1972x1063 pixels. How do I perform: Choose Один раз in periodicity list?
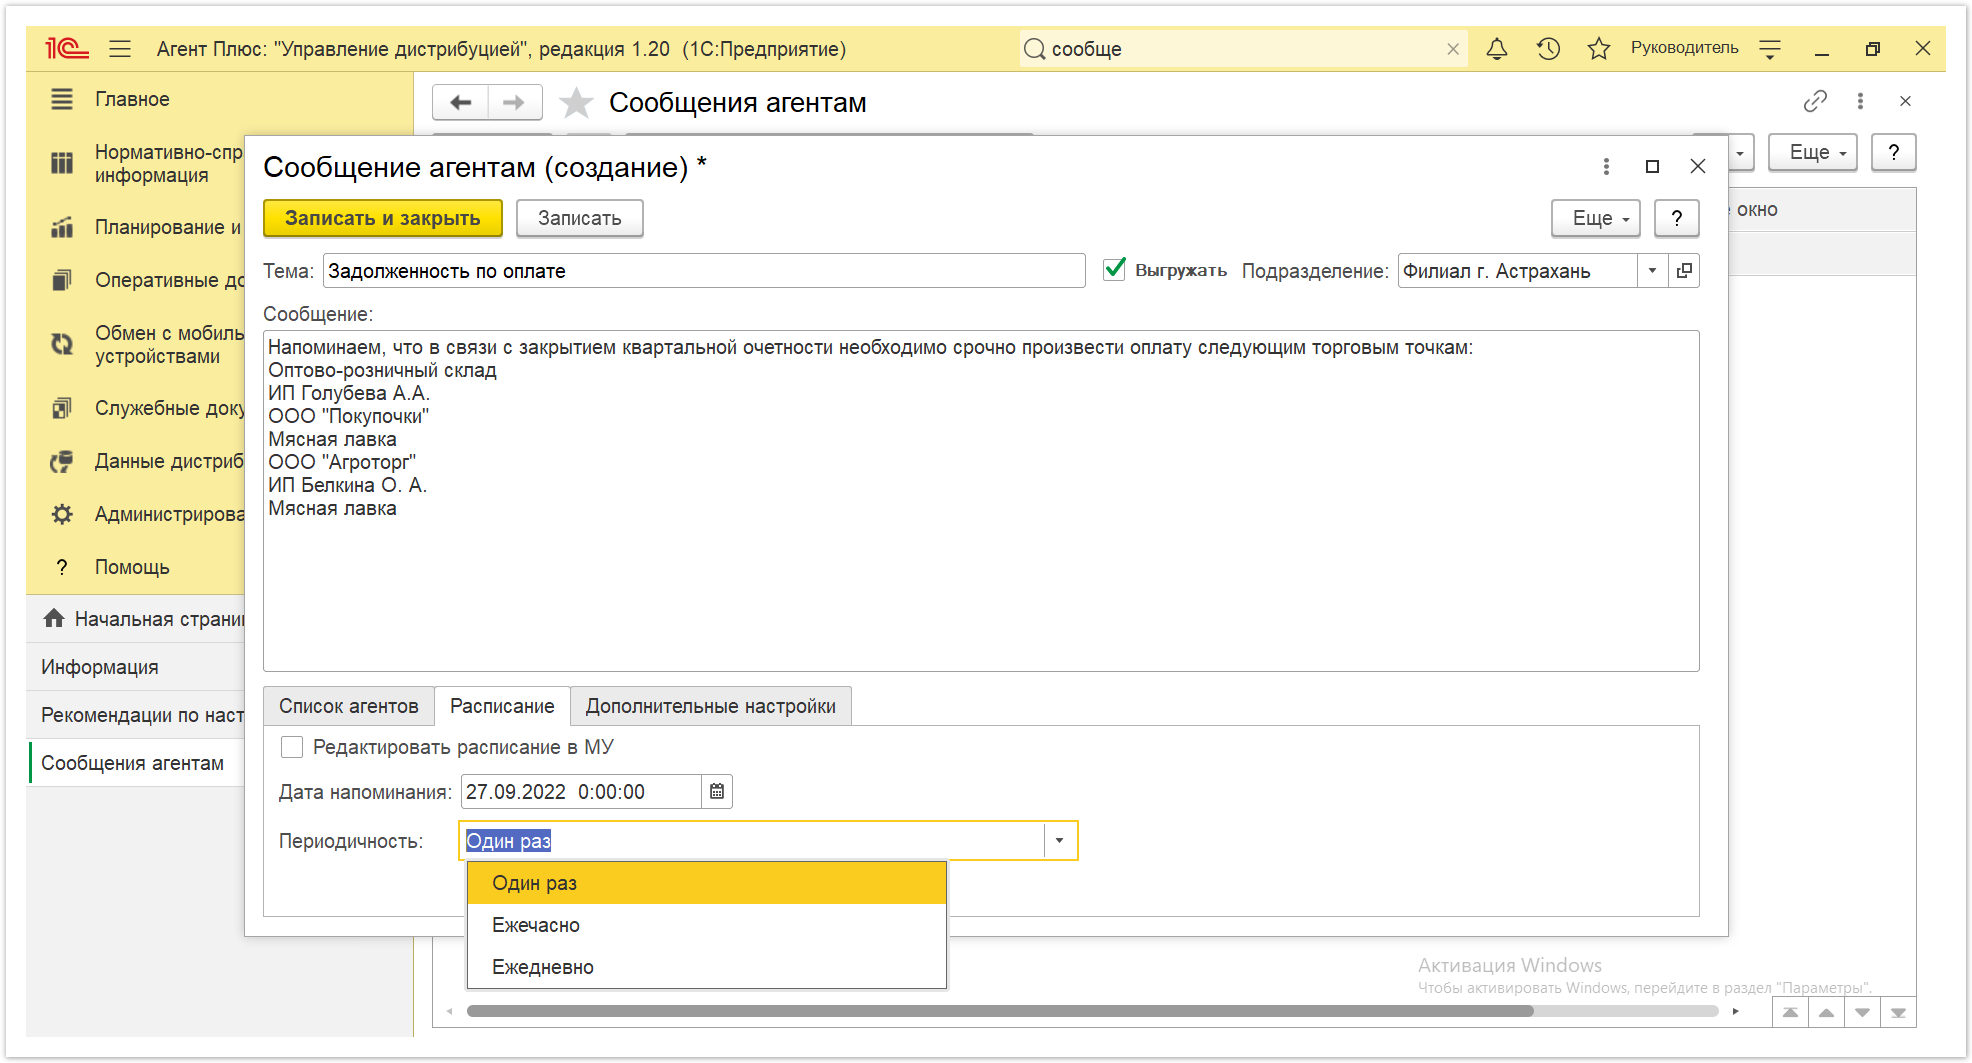pos(706,883)
